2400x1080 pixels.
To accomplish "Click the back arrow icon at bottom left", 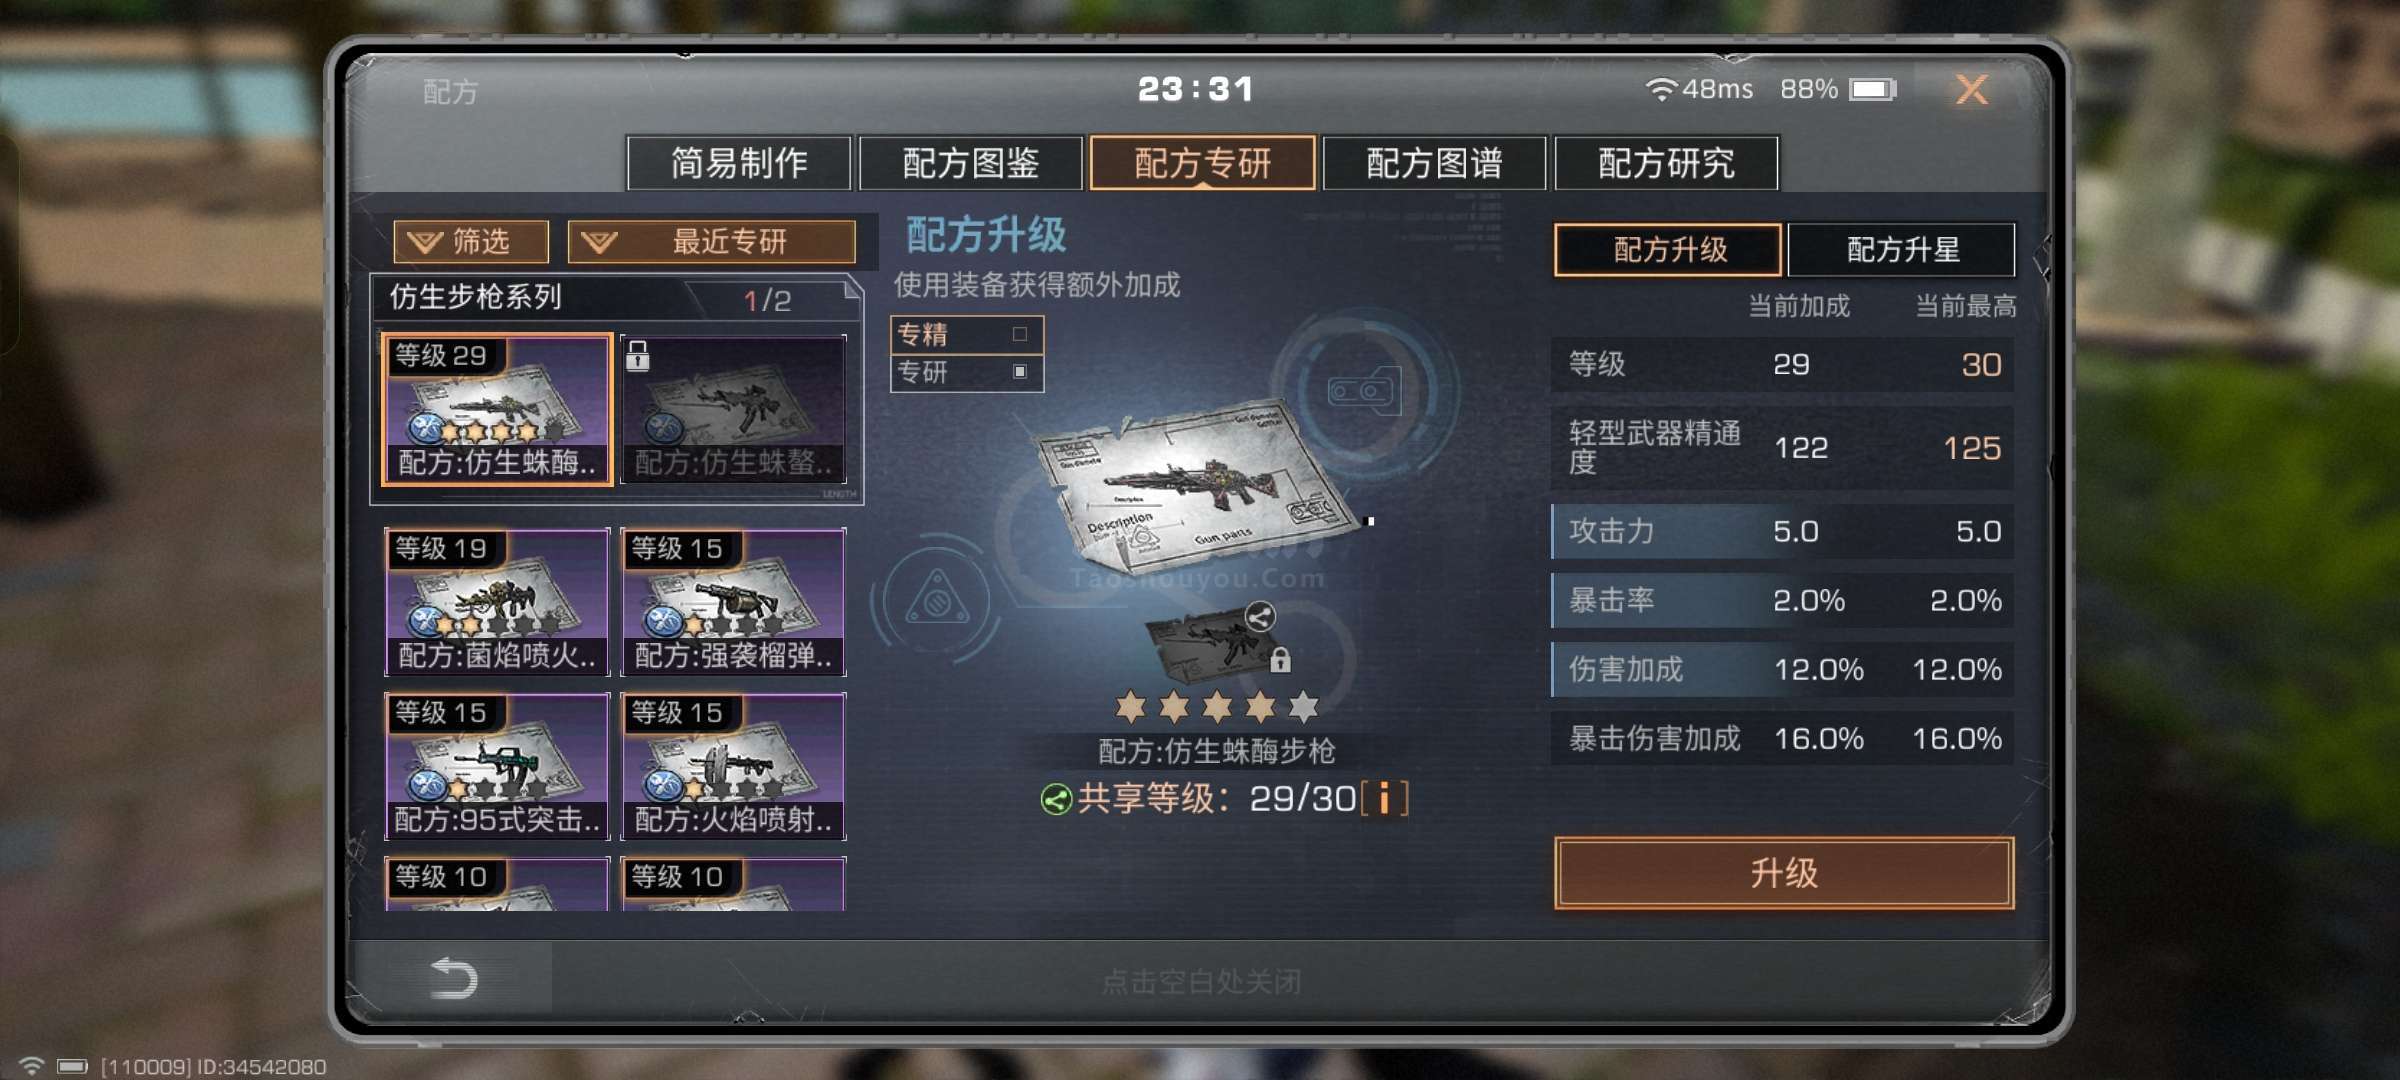I will coord(453,977).
